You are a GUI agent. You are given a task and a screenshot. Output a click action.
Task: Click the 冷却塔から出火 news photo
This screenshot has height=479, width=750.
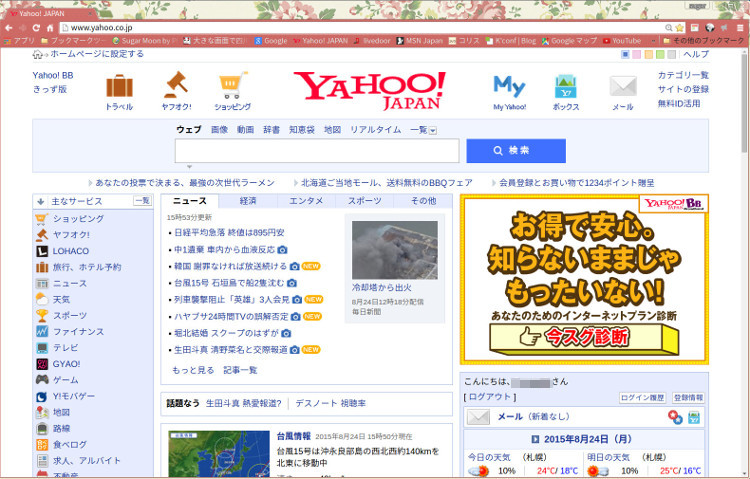[395, 250]
